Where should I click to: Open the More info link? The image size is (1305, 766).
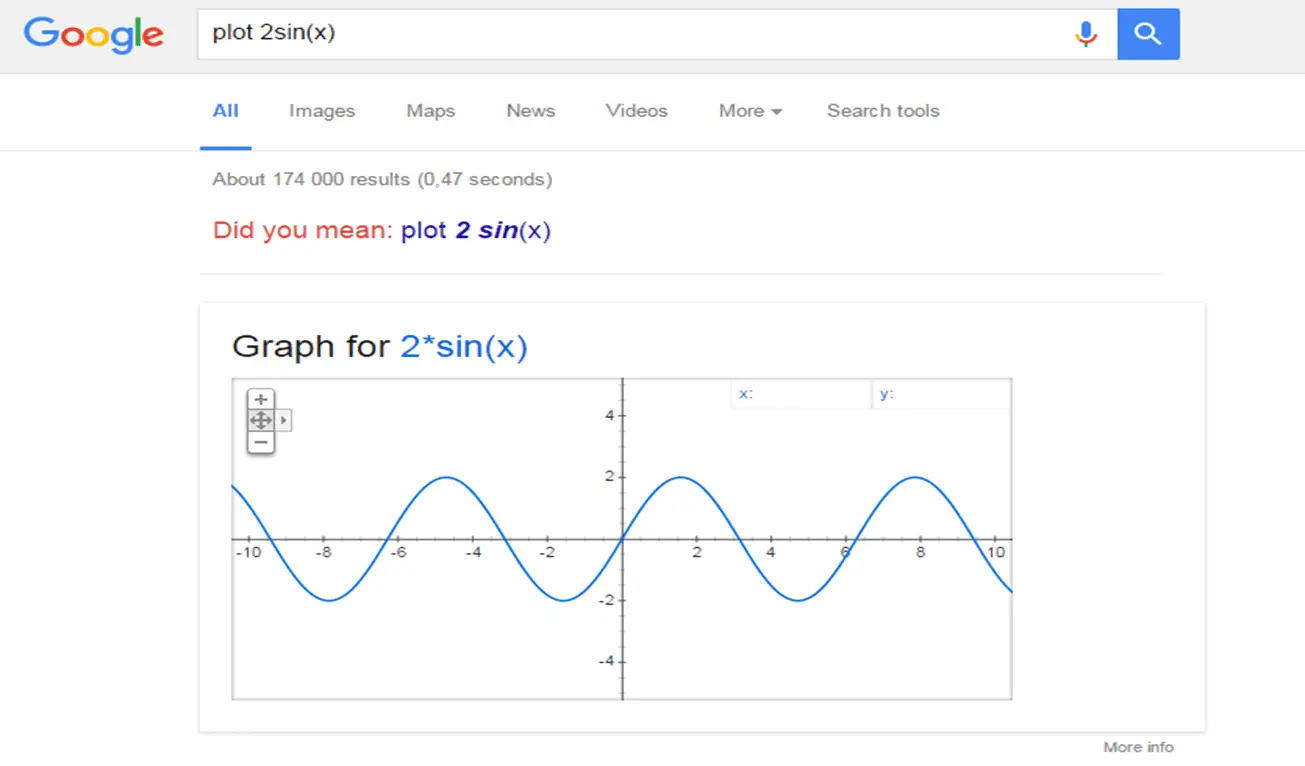(1138, 747)
